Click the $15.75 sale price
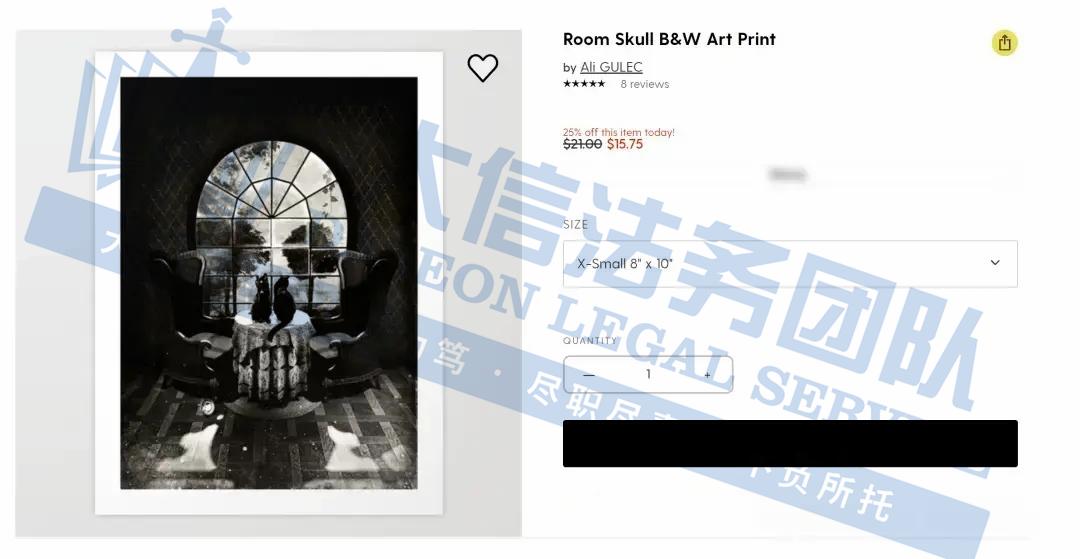The image size is (1080, 559). [625, 144]
